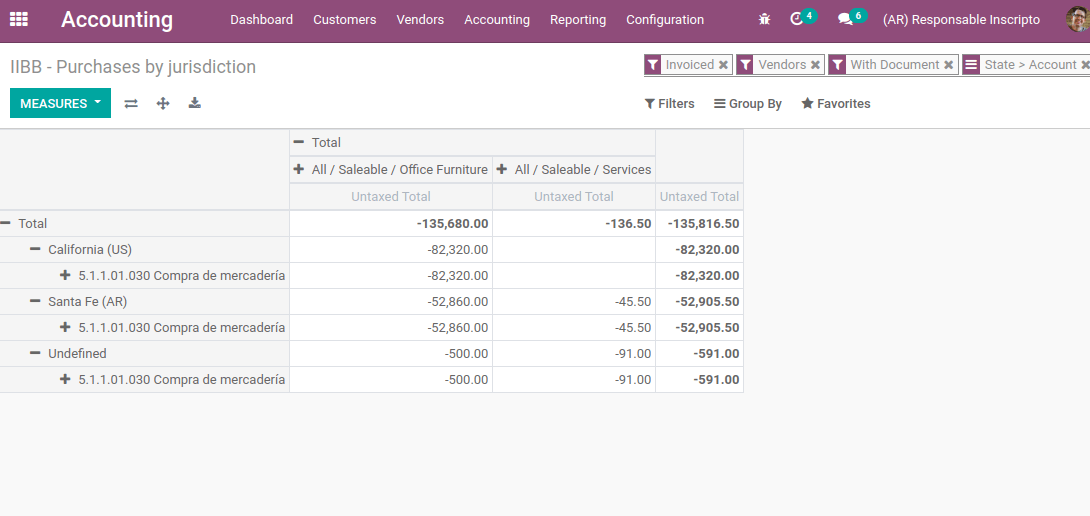The width and height of the screenshot is (1090, 516).
Task: Open the Vendors menu
Action: [420, 19]
